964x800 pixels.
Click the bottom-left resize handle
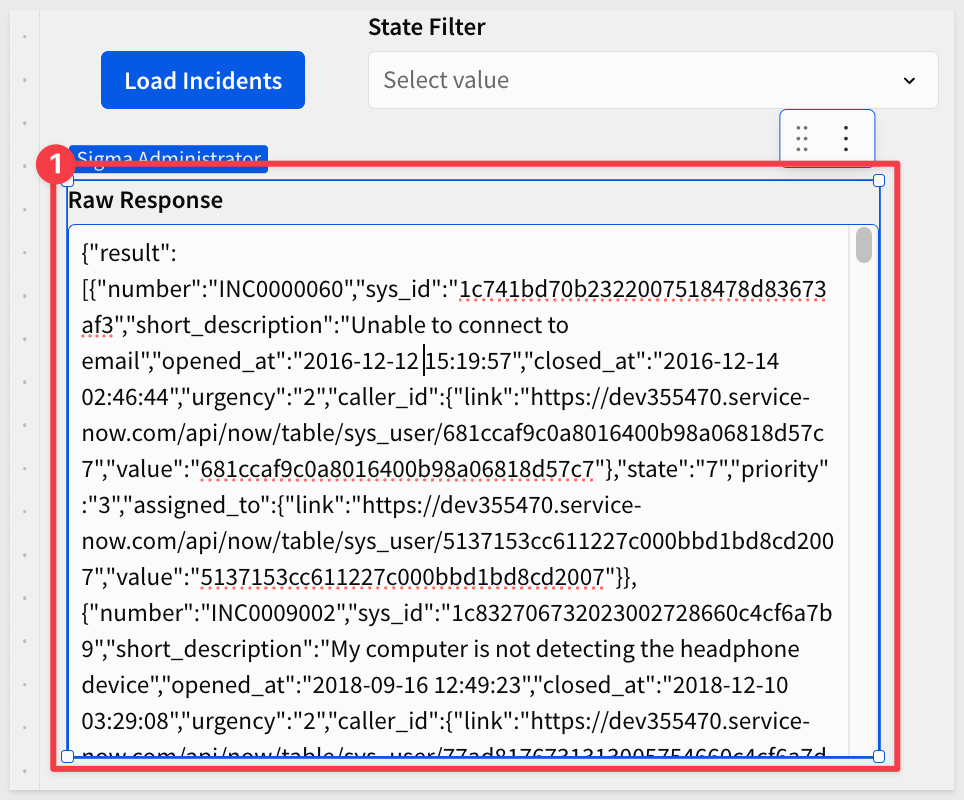click(x=68, y=756)
